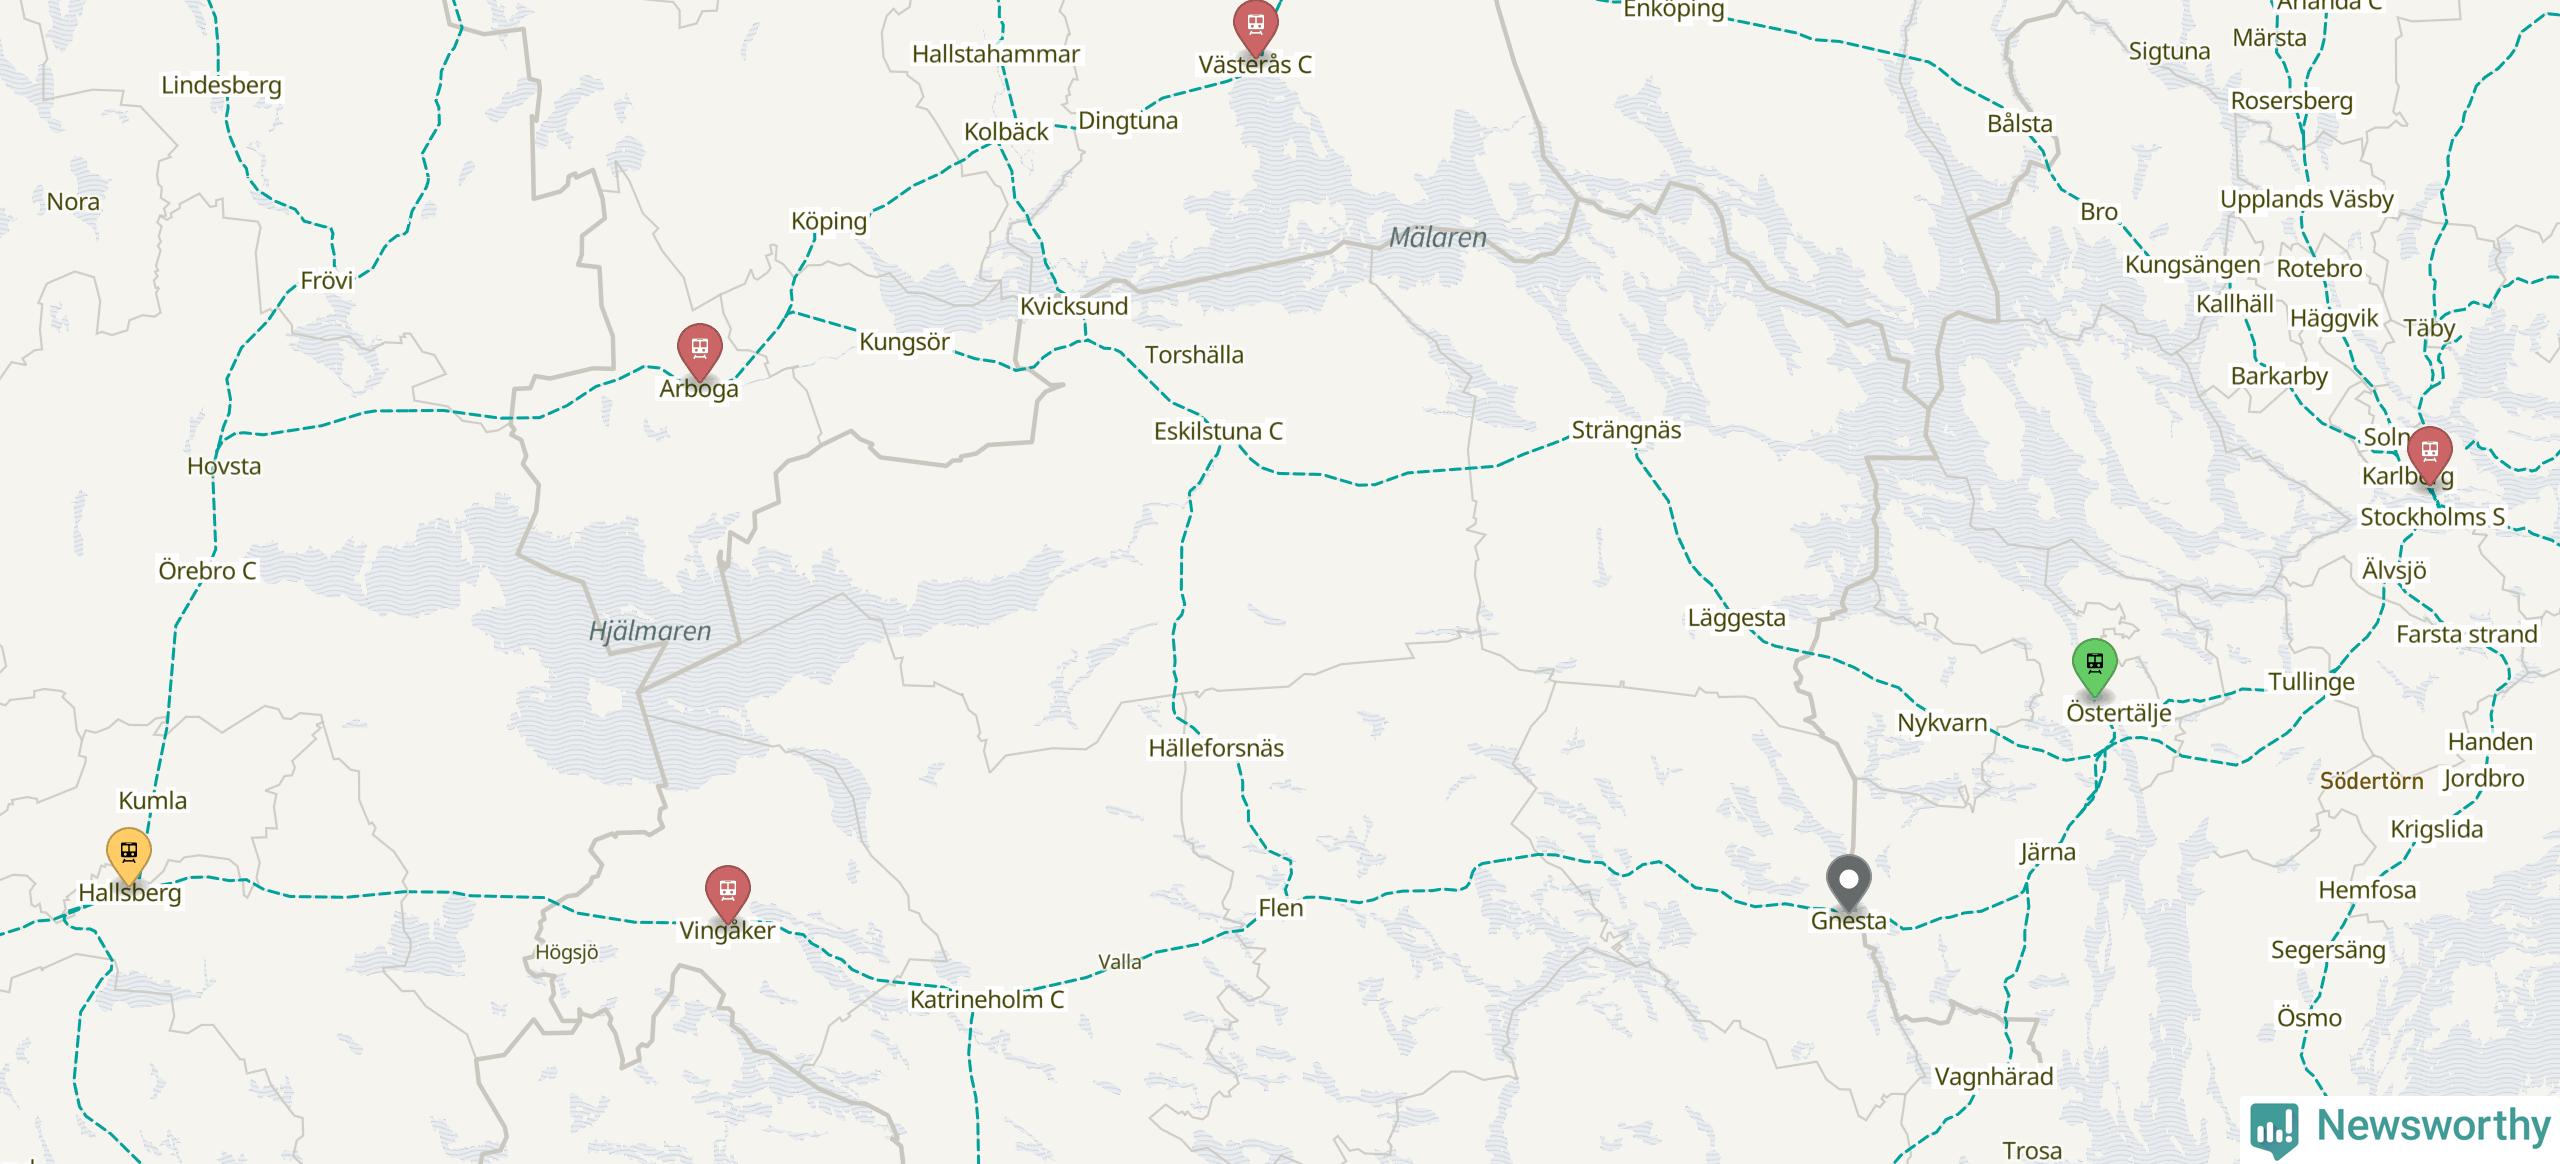Click the red train marker at Västerås C

point(1255,27)
